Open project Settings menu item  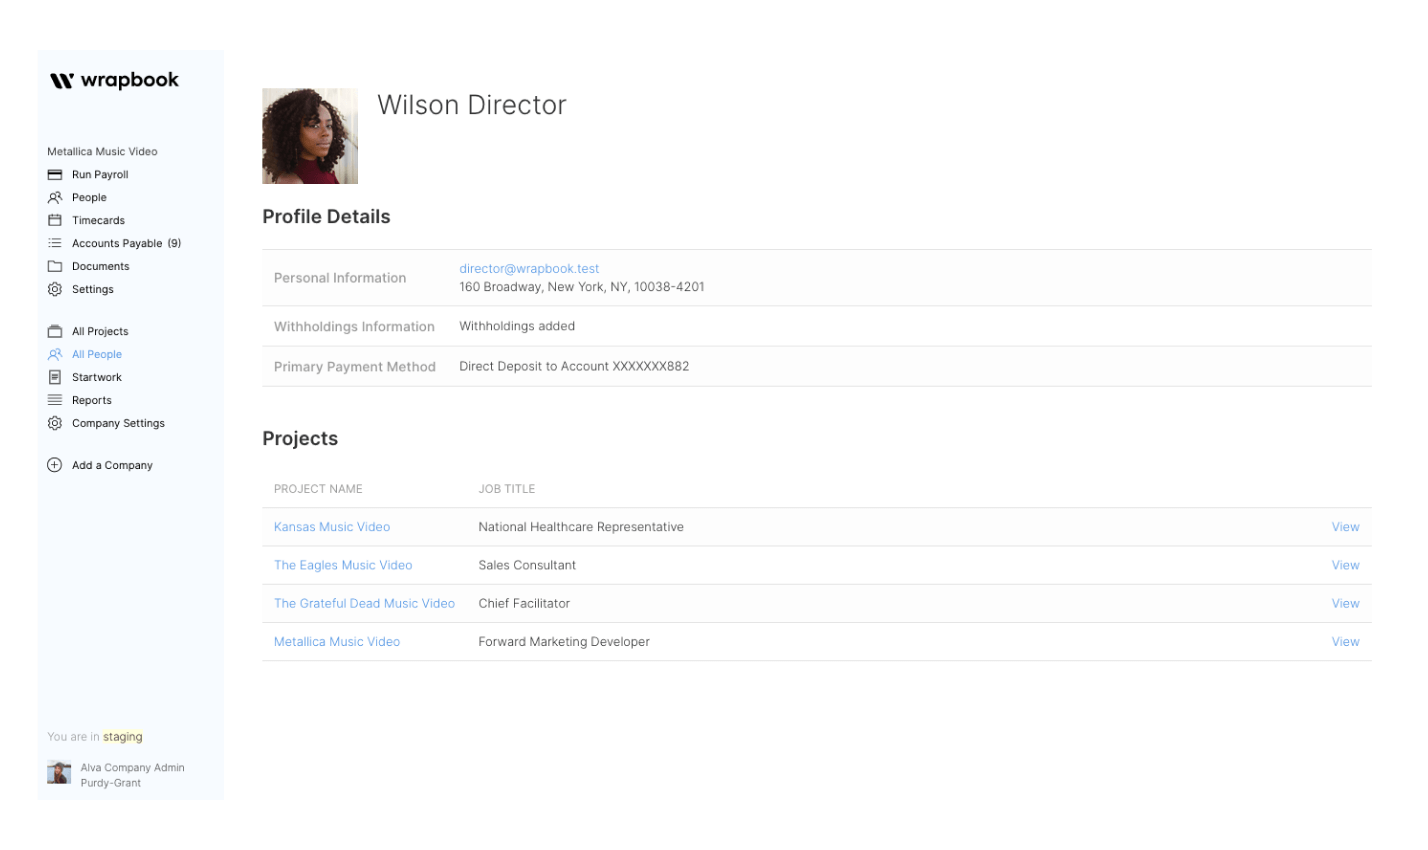(93, 290)
